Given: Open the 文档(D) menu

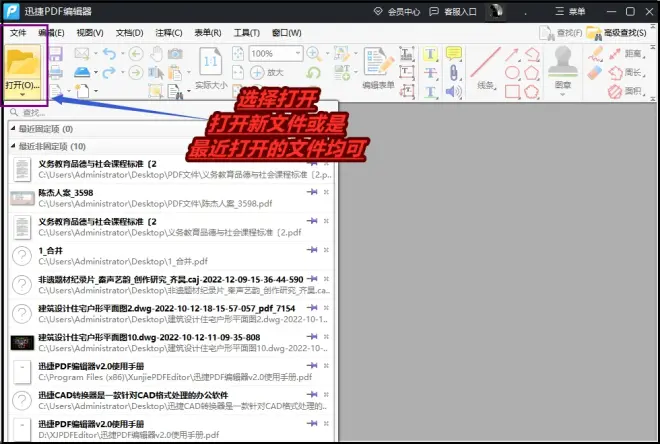Looking at the screenshot, I should 129,33.
